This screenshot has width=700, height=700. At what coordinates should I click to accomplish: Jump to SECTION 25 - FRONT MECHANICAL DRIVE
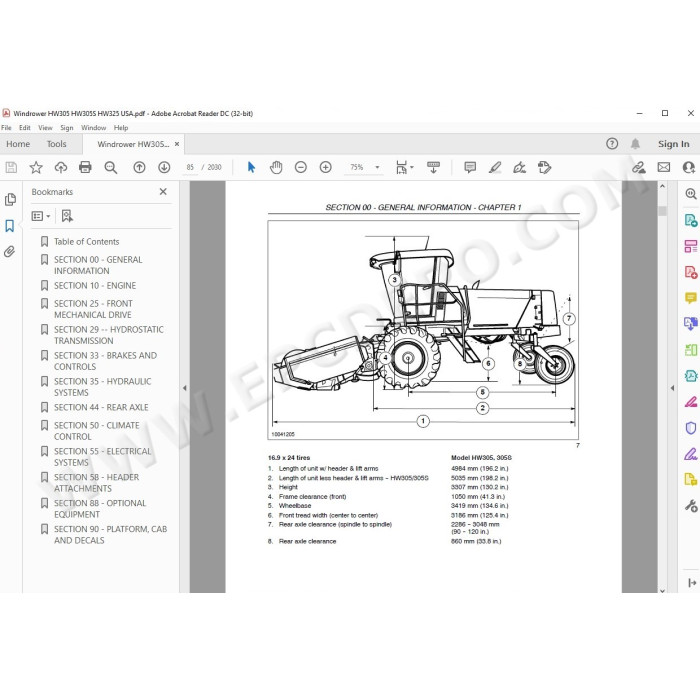(x=93, y=309)
